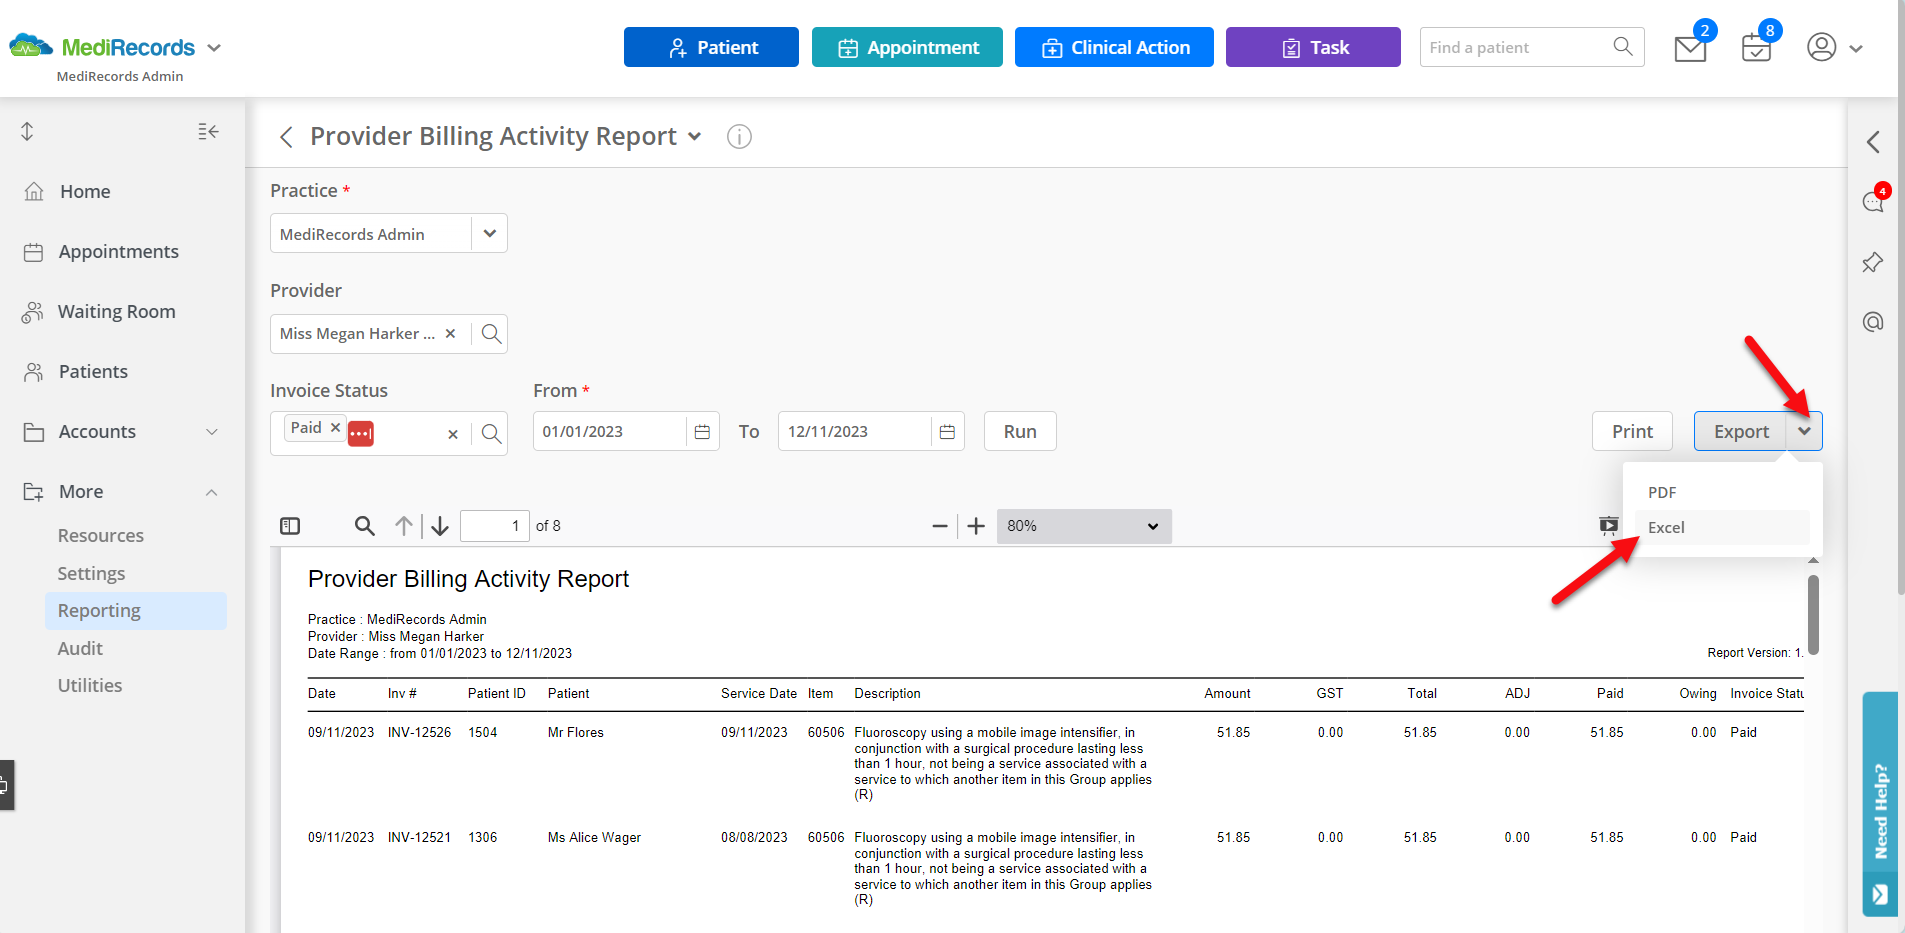This screenshot has width=1905, height=933.
Task: Zoom in the report view
Action: pyautogui.click(x=976, y=526)
